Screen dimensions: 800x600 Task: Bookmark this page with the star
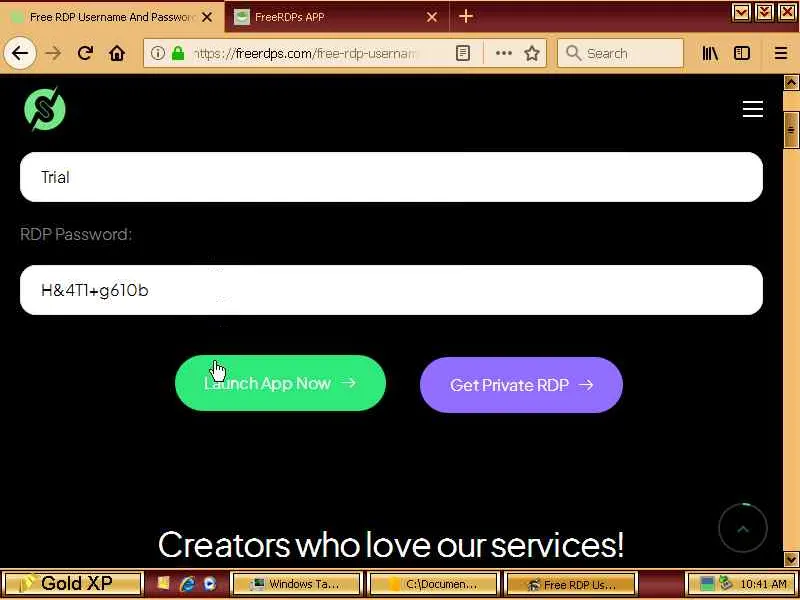532,53
